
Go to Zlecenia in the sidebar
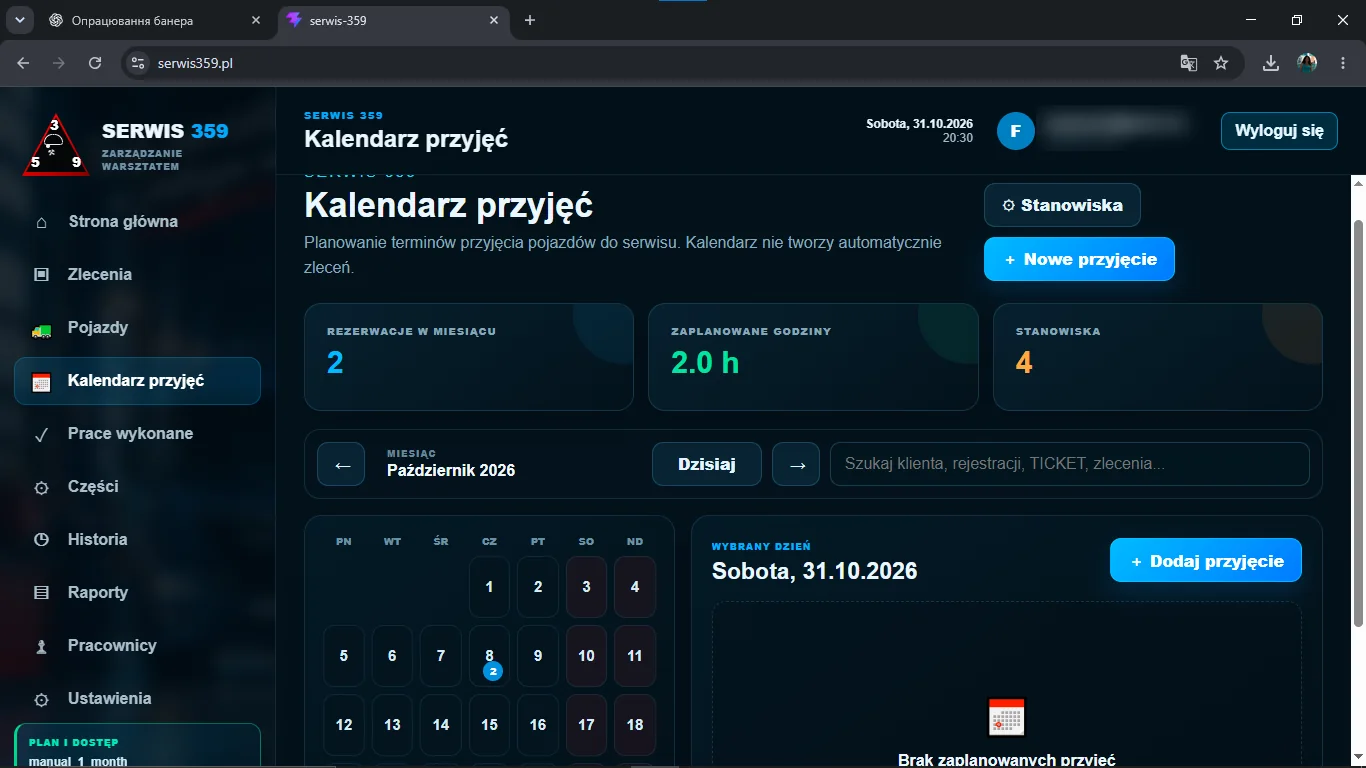(137, 275)
